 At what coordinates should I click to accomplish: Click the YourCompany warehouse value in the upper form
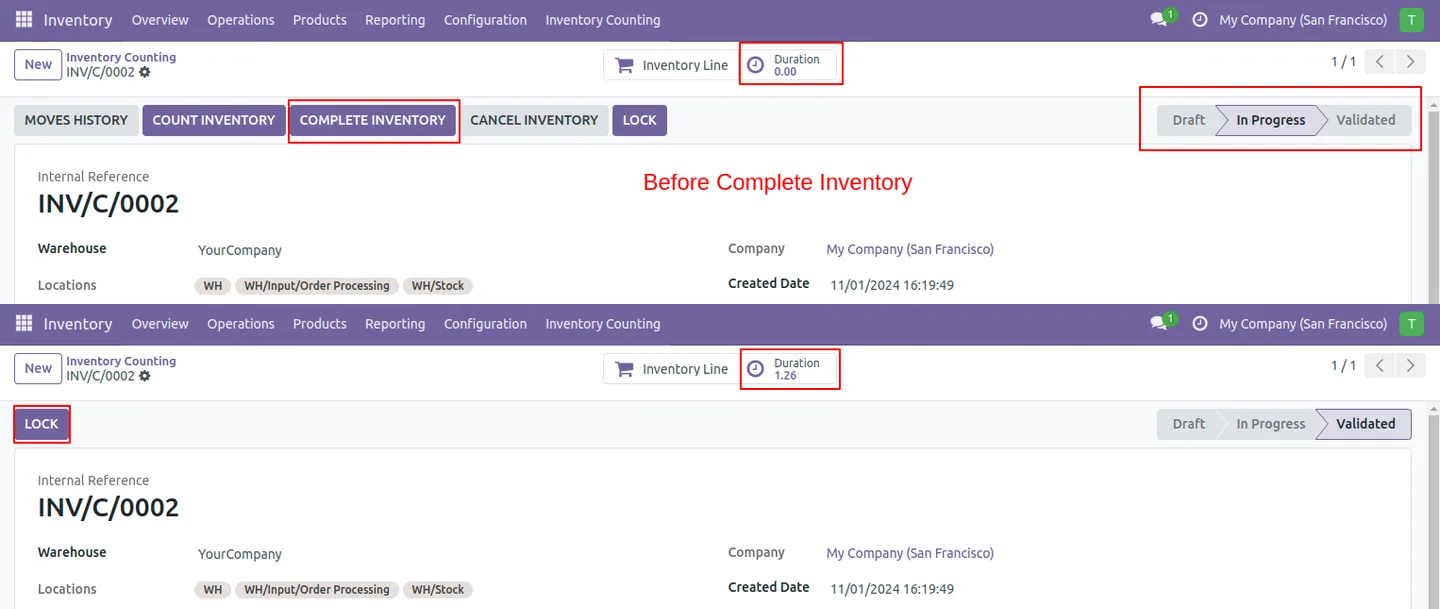pos(240,250)
